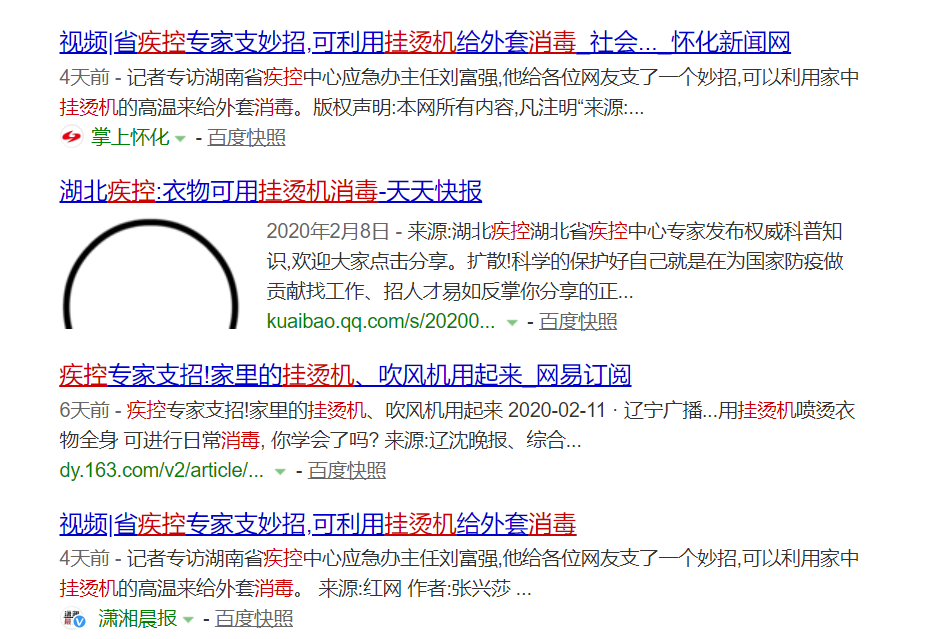Open 百度快照 for the 潇湘晨报 result
The width and height of the screenshot is (925, 639).
coord(254,619)
